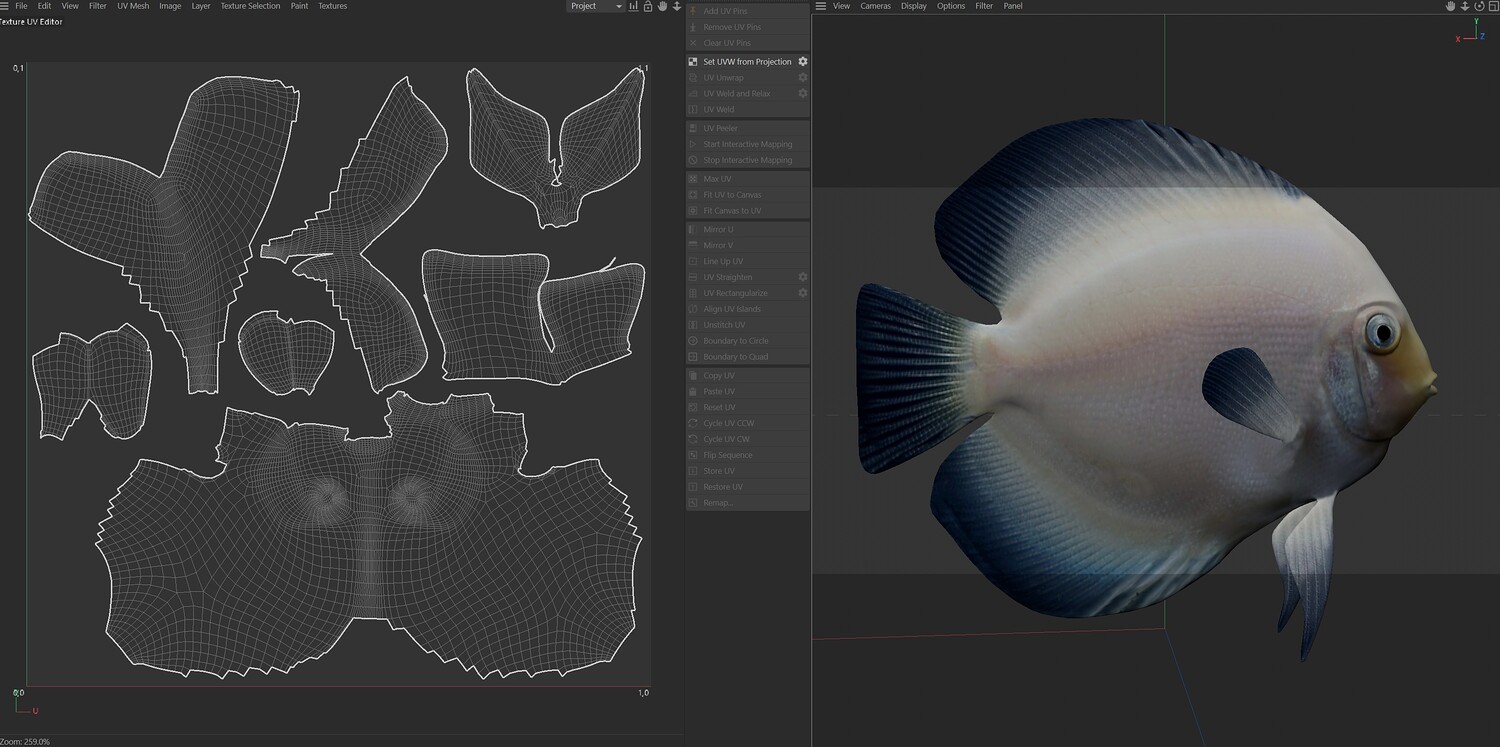Open the UV Rectangularize settings gear
The width and height of the screenshot is (1500, 747).
802,293
